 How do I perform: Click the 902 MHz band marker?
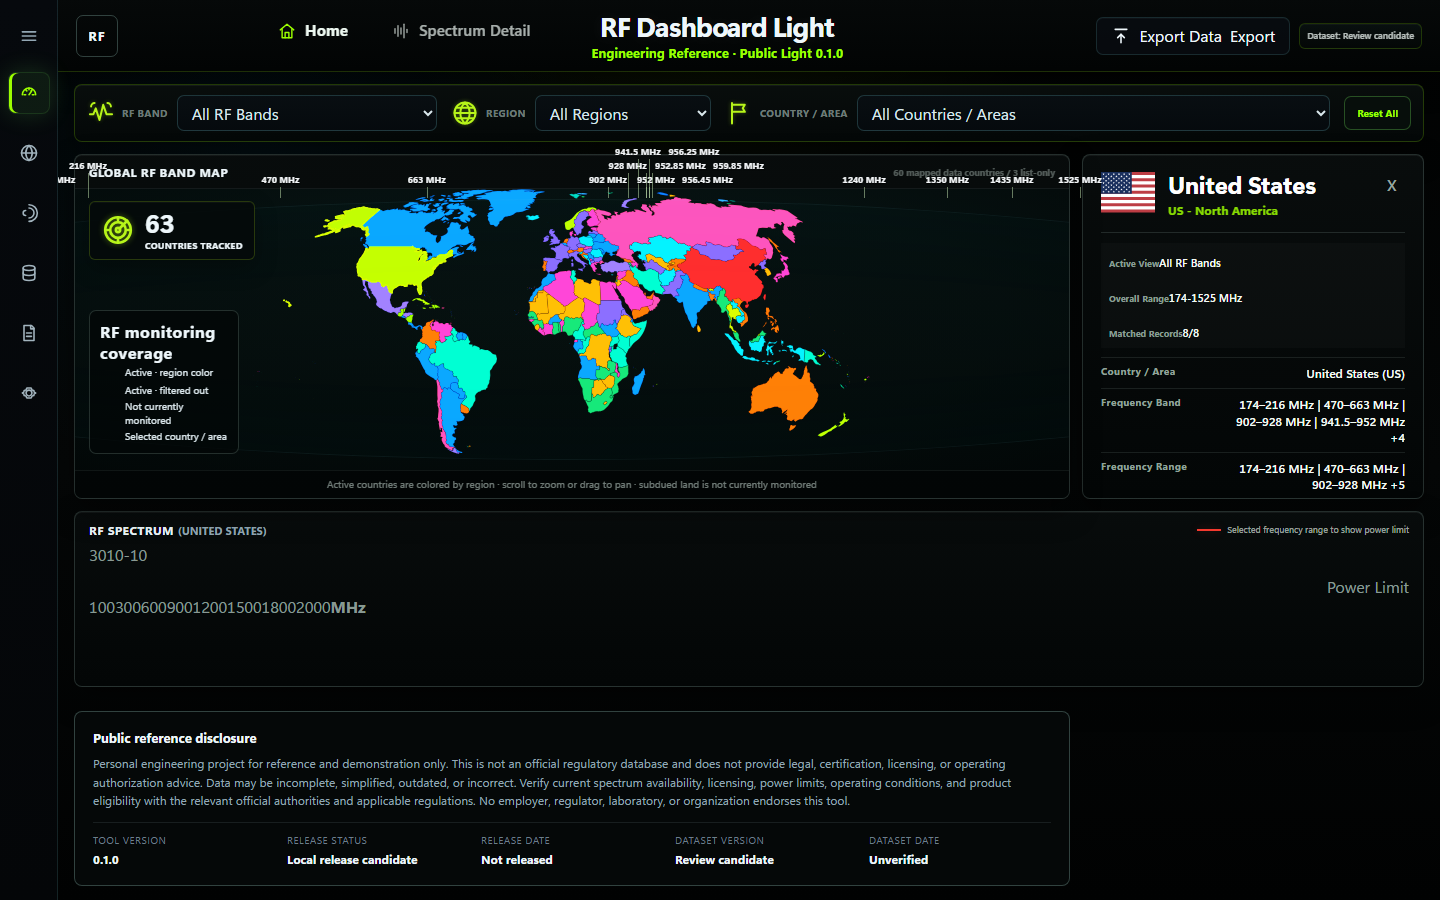point(608,180)
